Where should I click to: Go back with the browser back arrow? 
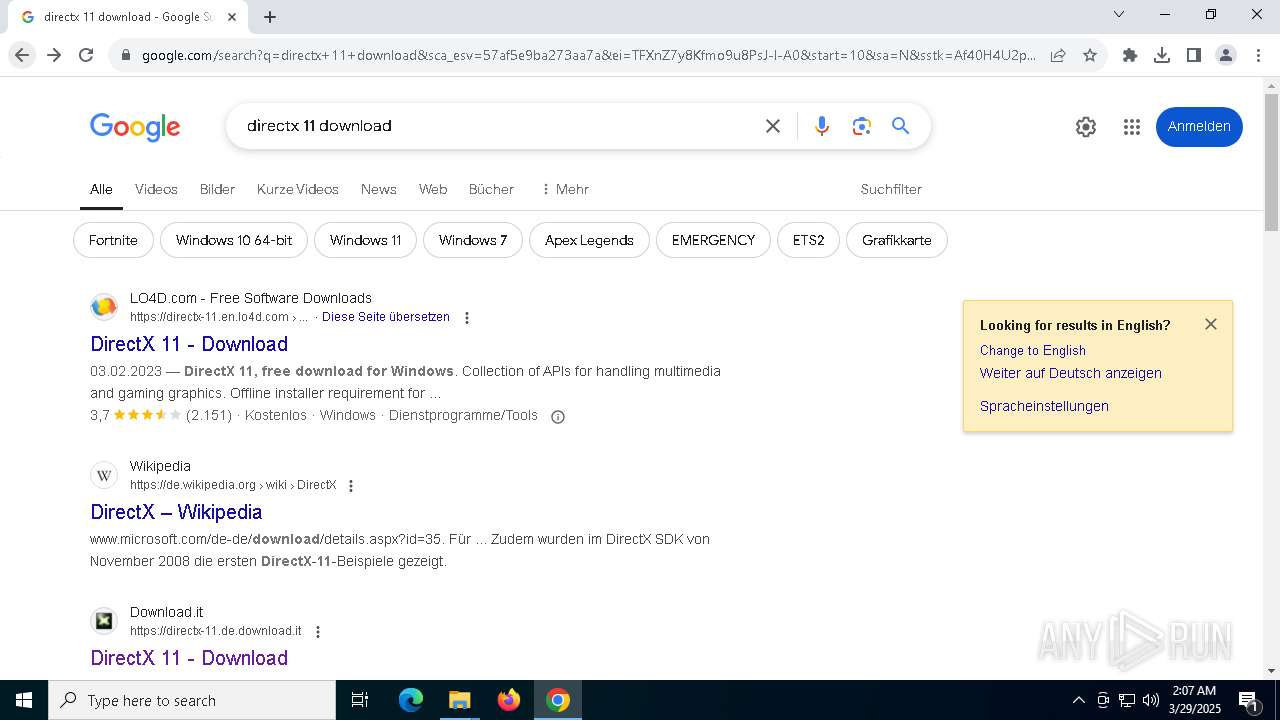(22, 55)
